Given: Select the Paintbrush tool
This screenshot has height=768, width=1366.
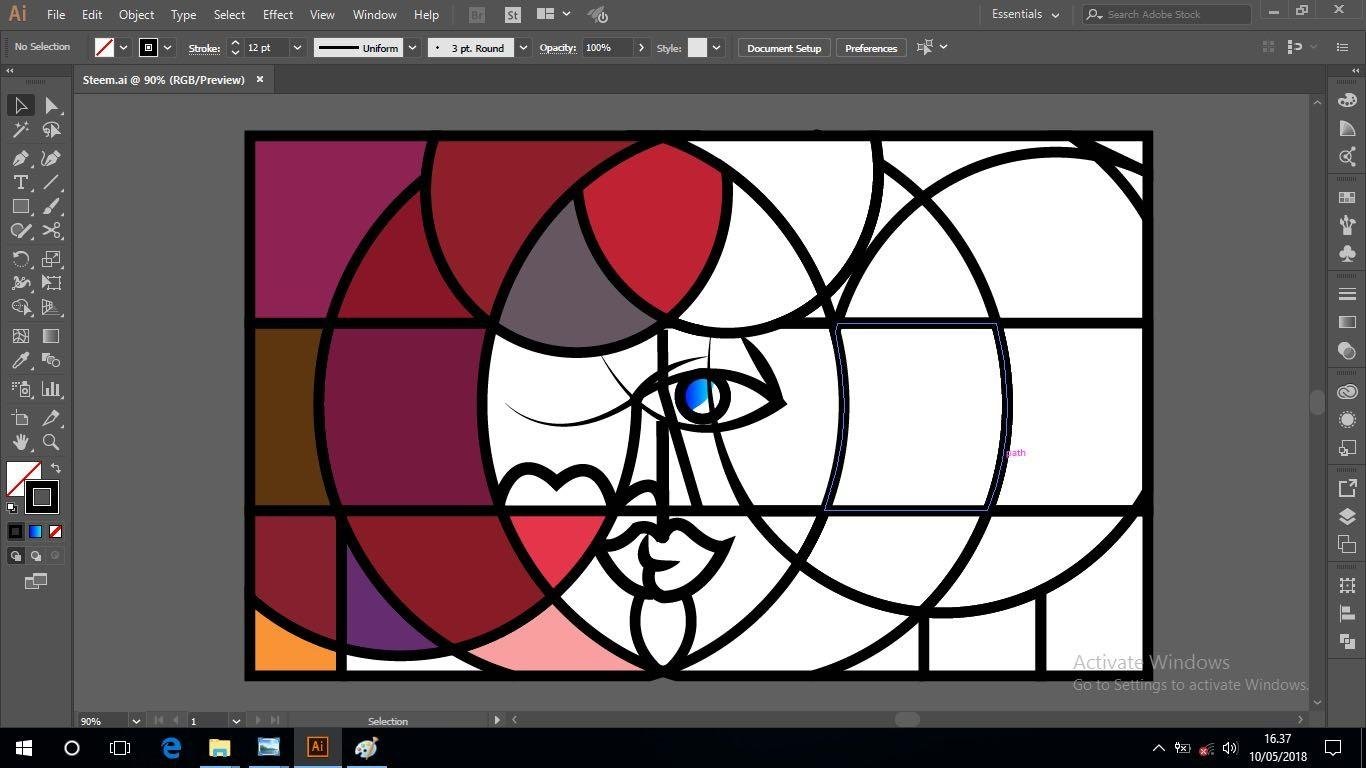Looking at the screenshot, I should (x=51, y=206).
